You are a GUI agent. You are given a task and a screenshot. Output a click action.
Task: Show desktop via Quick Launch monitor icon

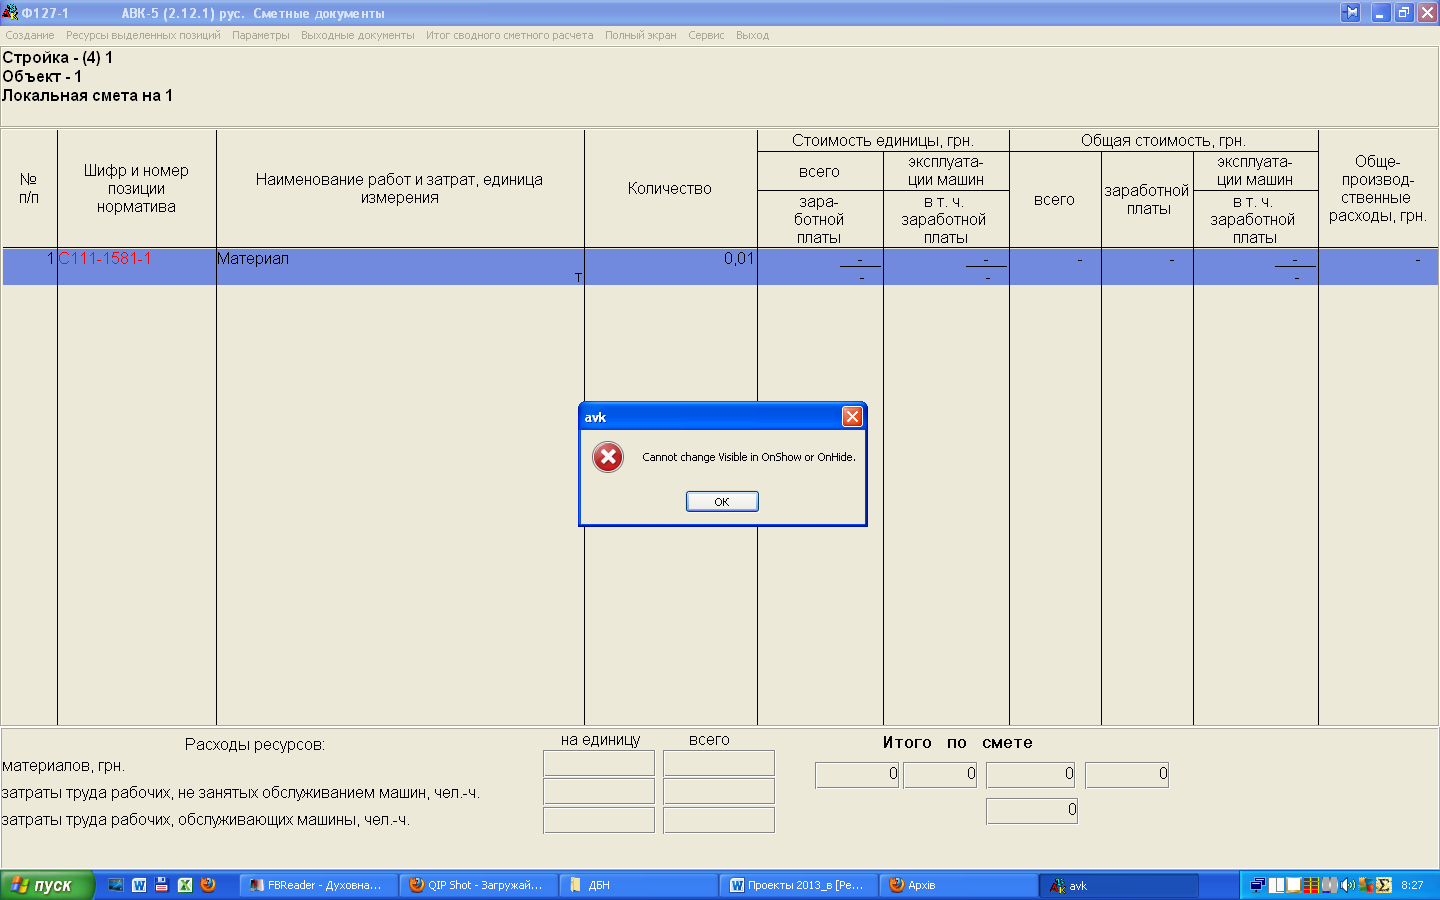point(116,885)
